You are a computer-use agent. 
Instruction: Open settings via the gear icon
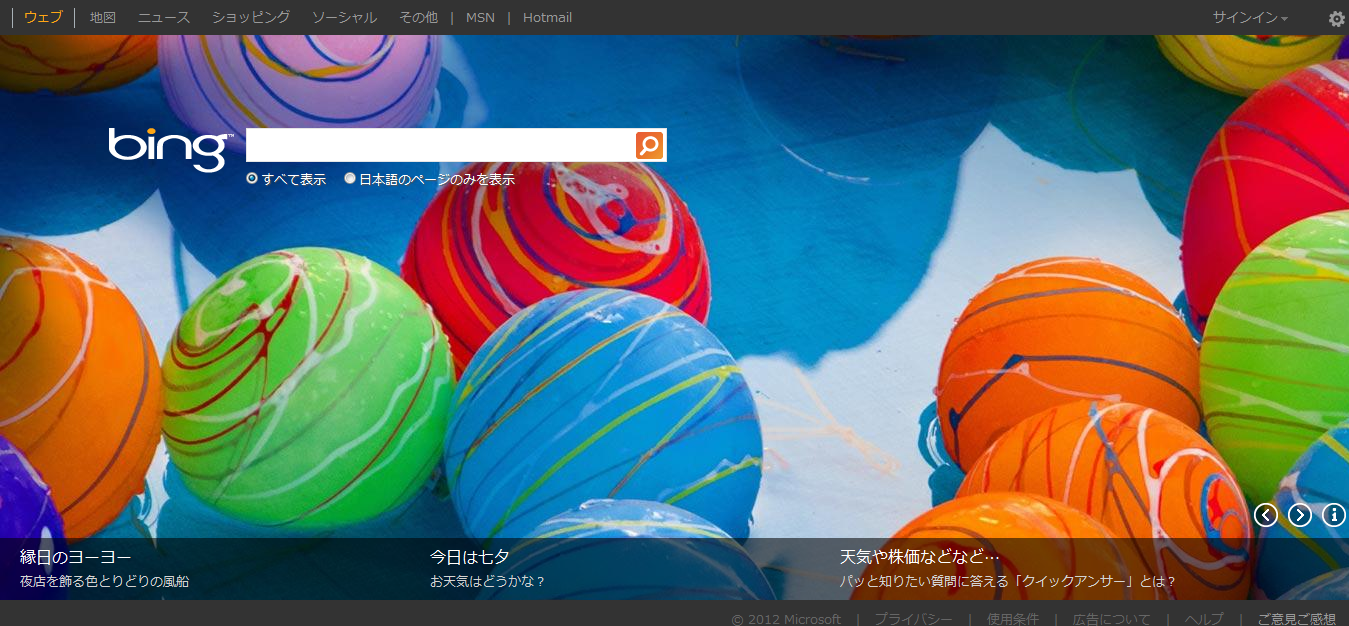[x=1336, y=18]
